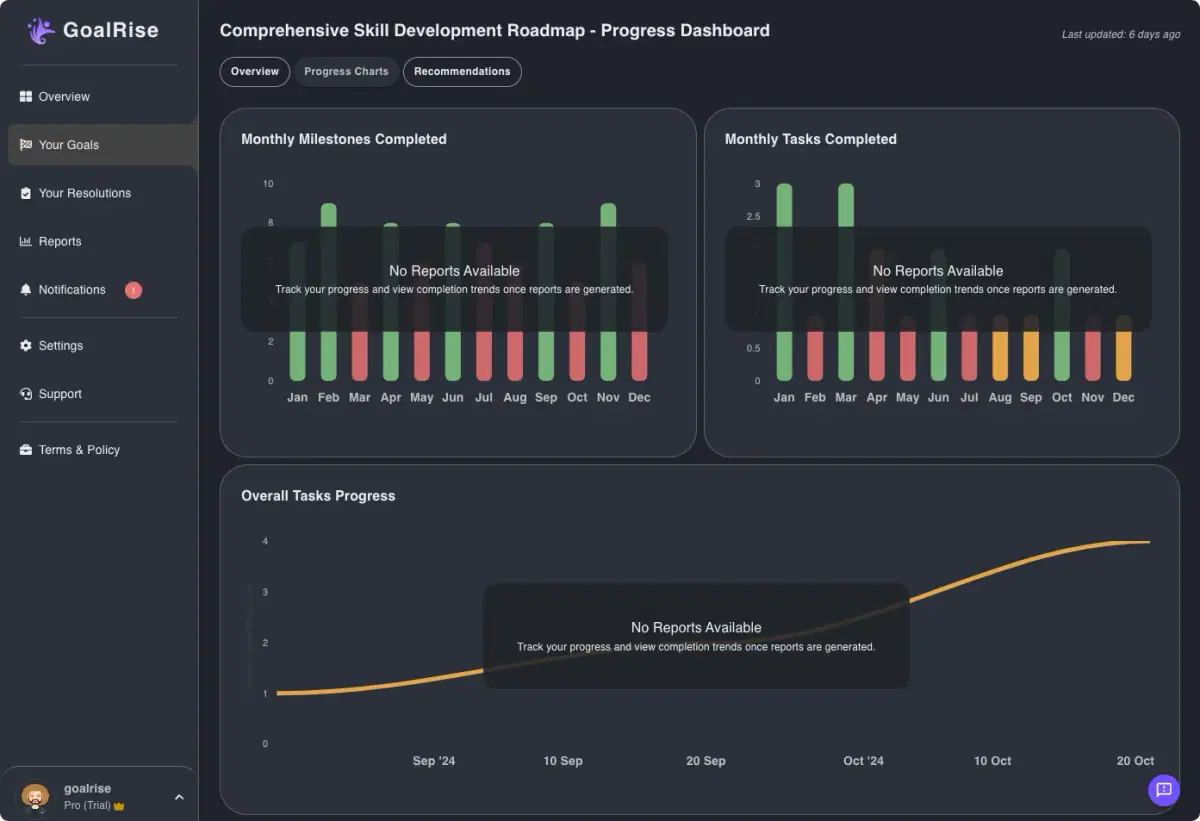Screen dimensions: 1200x821
Task: Click the "10 Sep" axis label
Action: pyautogui.click(x=563, y=761)
